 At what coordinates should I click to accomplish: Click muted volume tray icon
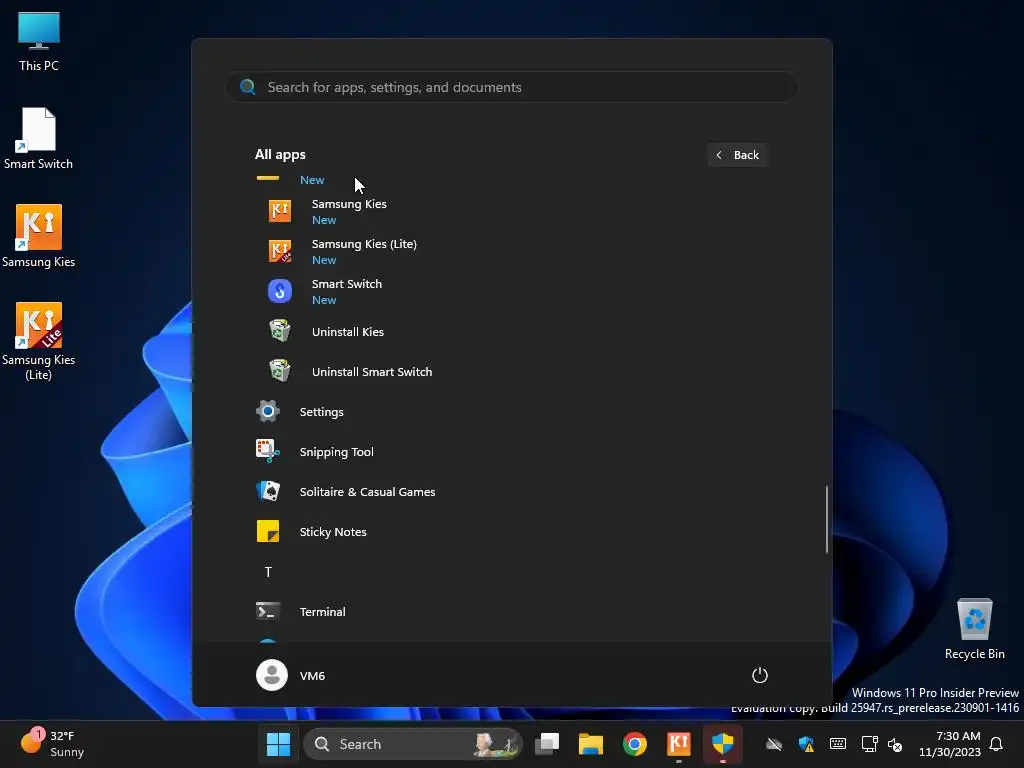tap(895, 744)
